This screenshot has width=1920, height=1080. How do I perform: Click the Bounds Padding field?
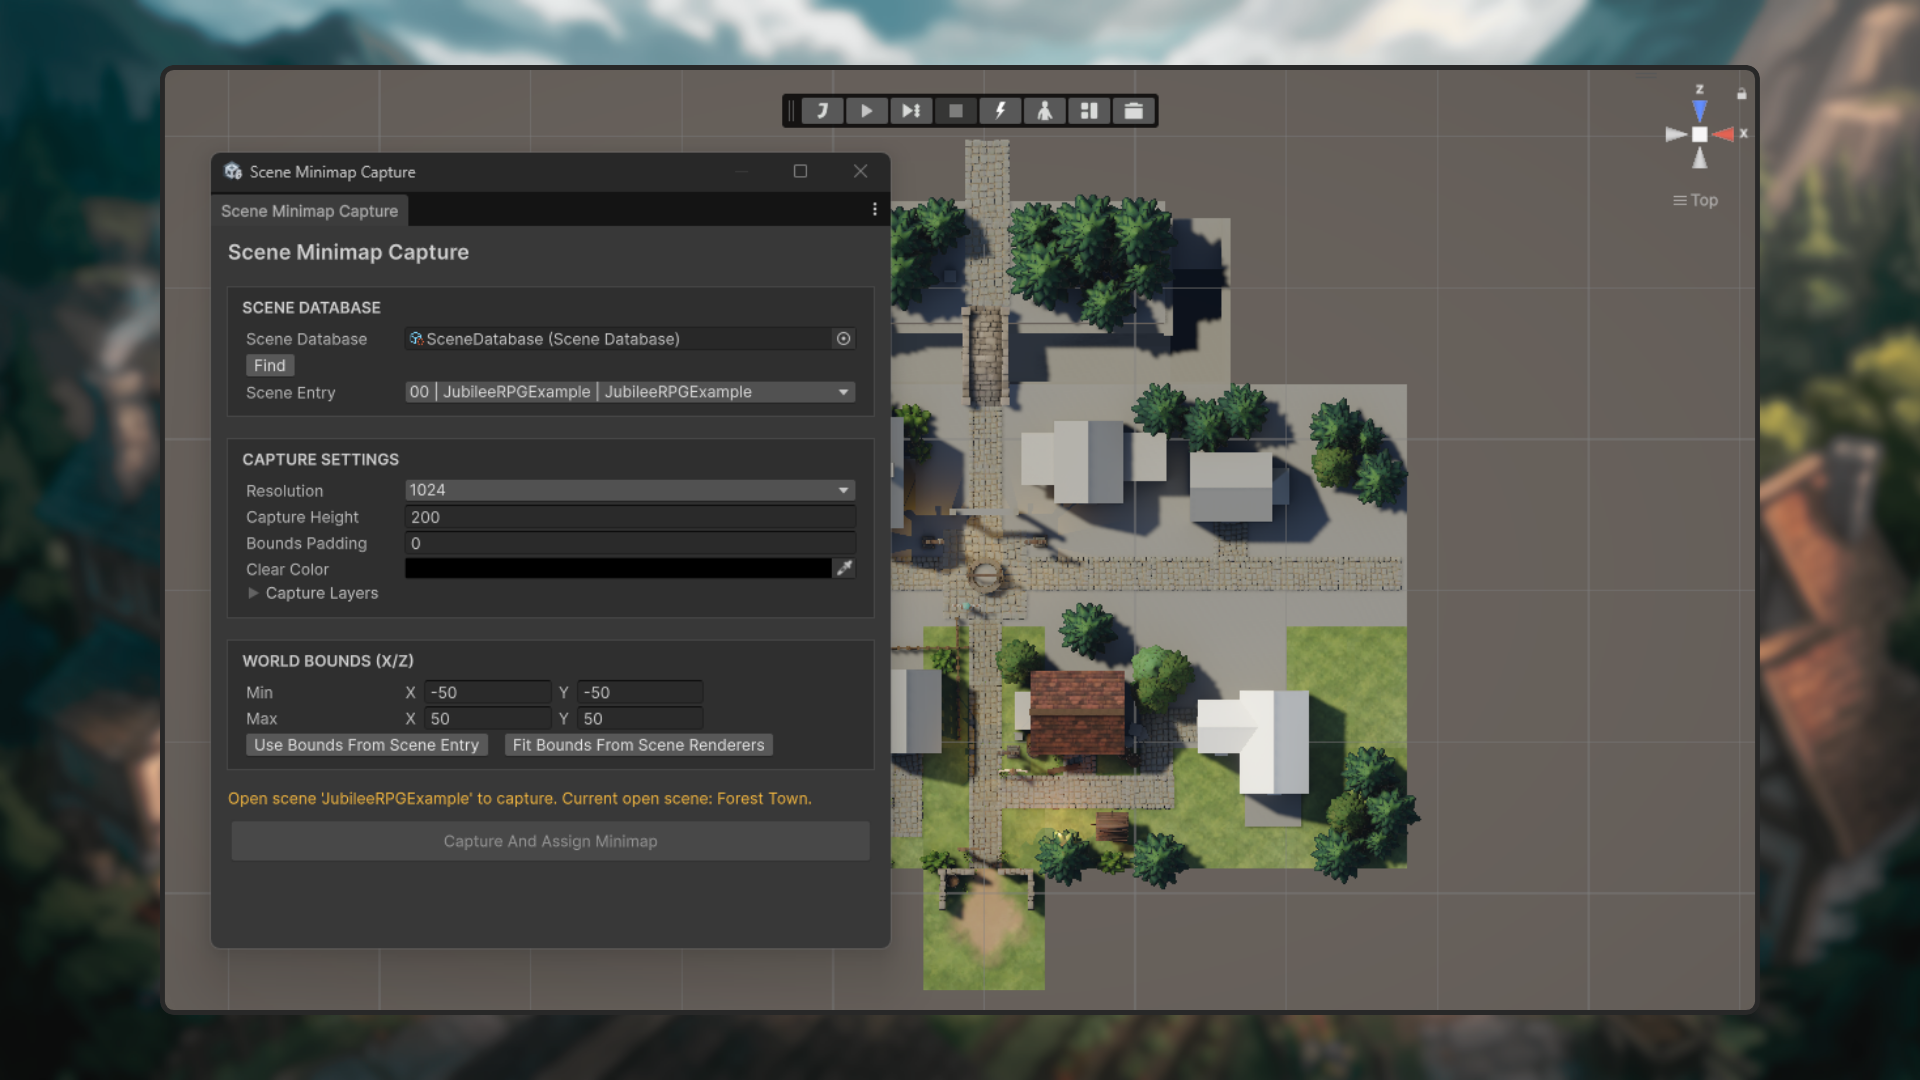pos(630,543)
